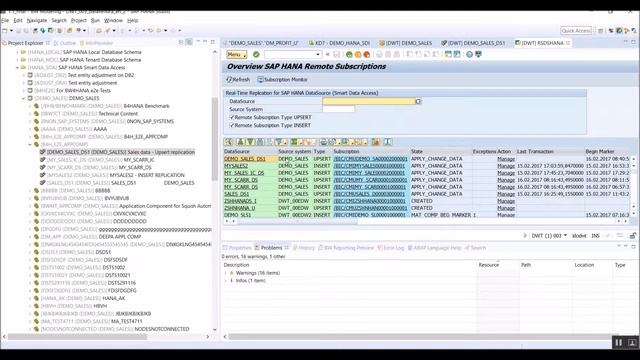Open the File menu
640x360 pixels.
point(5,20)
